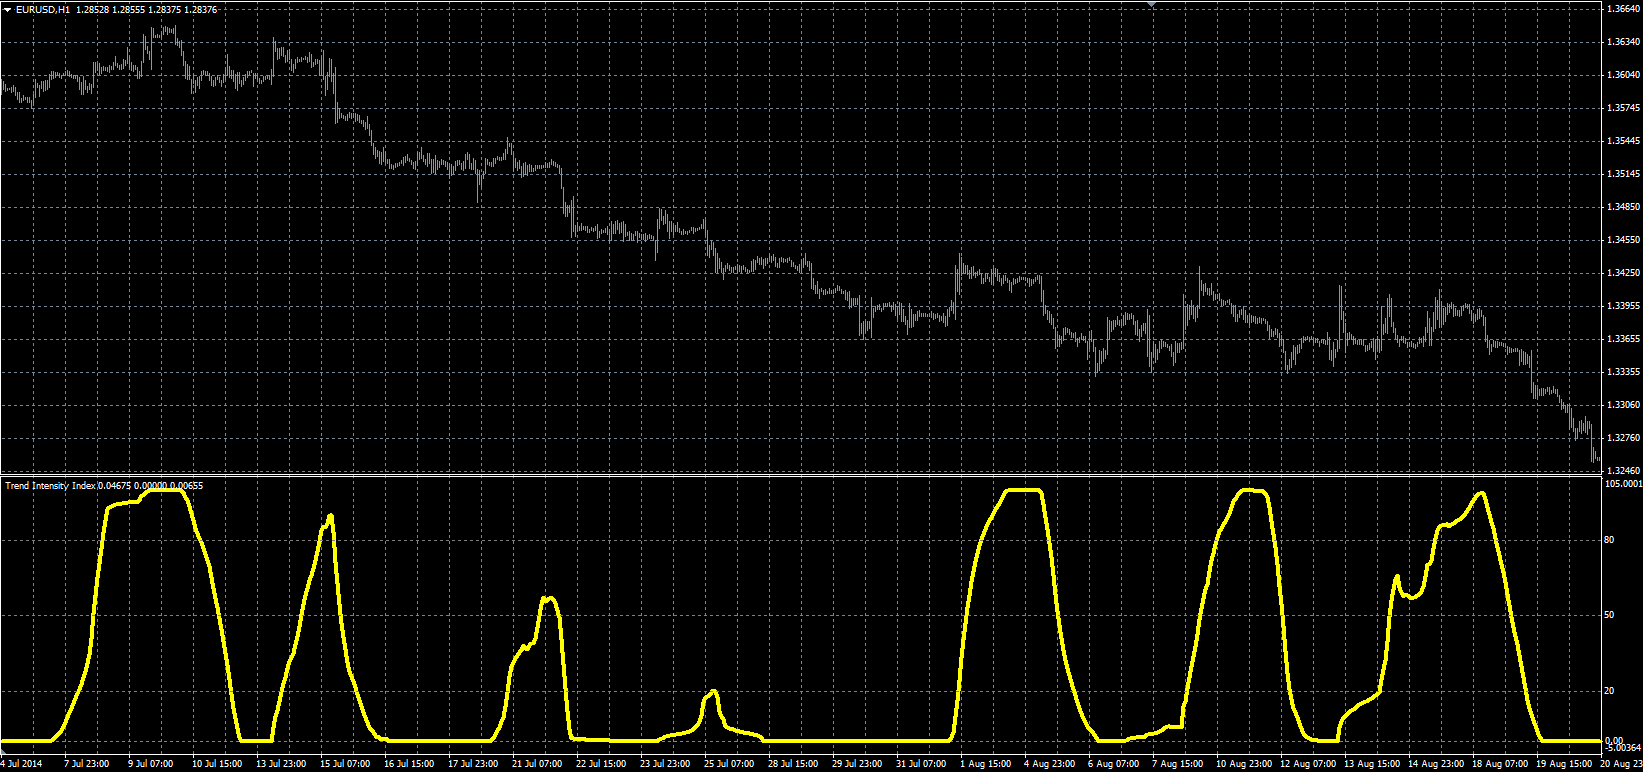
Task: Click the 1.33955 price label
Action: 1622,306
